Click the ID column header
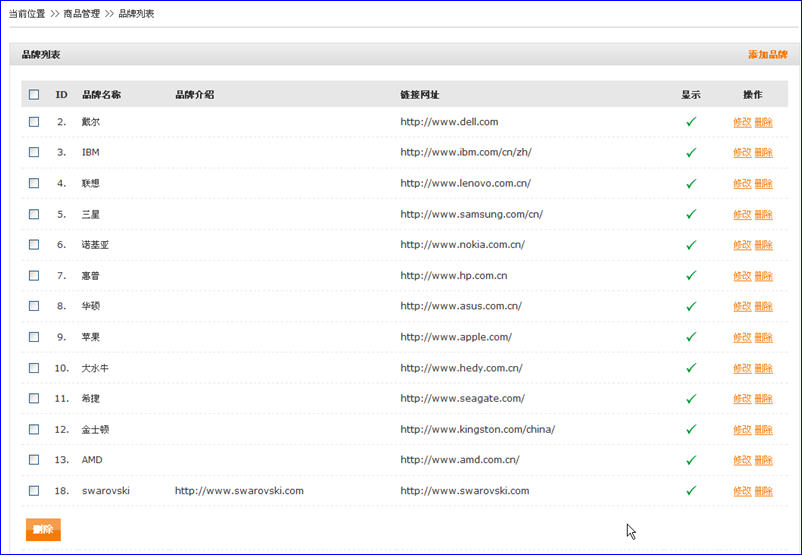This screenshot has height=555, width=802. pyautogui.click(x=61, y=95)
